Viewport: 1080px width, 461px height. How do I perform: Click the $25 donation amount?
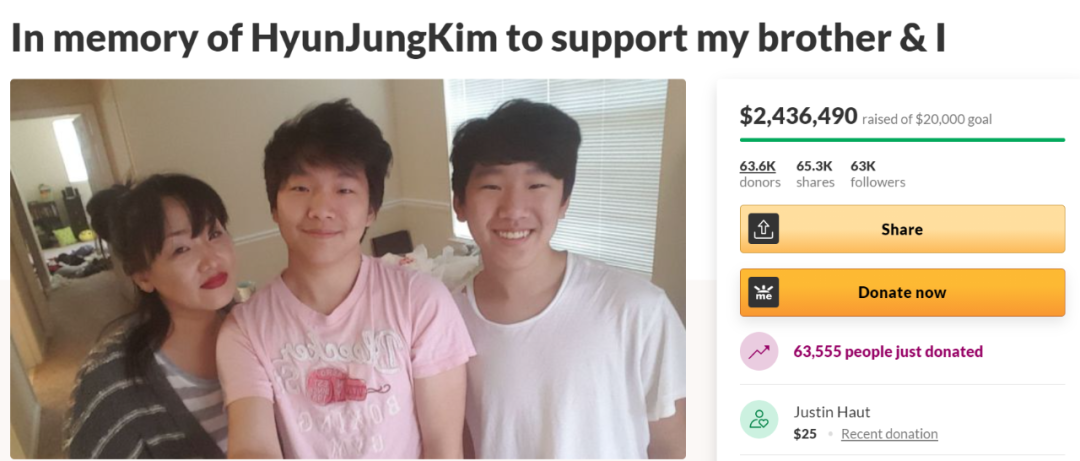[803, 434]
